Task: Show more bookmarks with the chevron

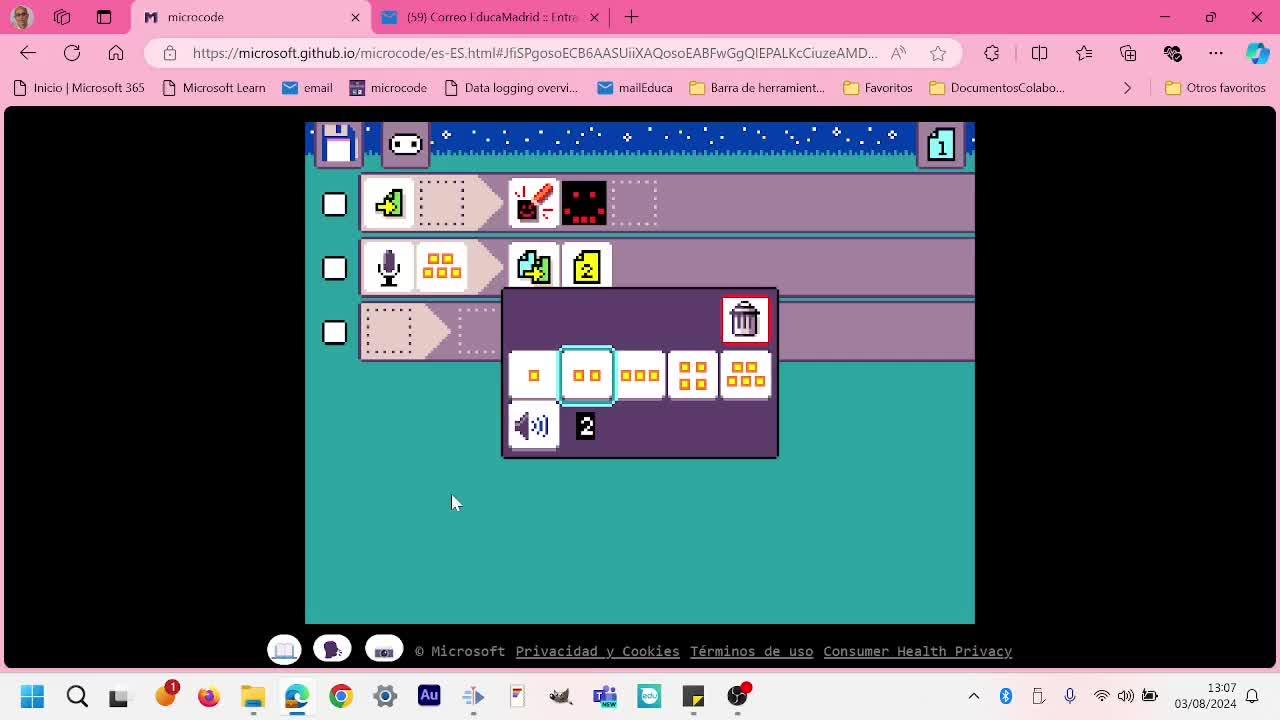Action: [1127, 88]
